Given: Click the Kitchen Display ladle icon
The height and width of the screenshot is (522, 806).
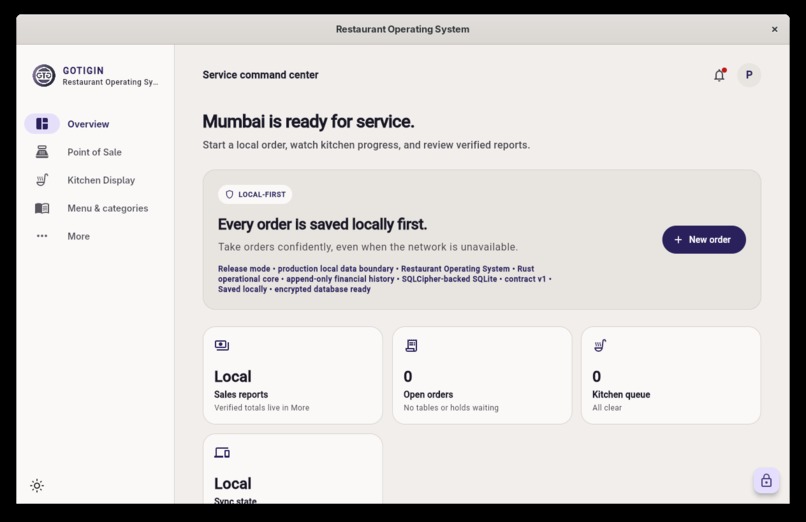Looking at the screenshot, I should click(x=42, y=180).
